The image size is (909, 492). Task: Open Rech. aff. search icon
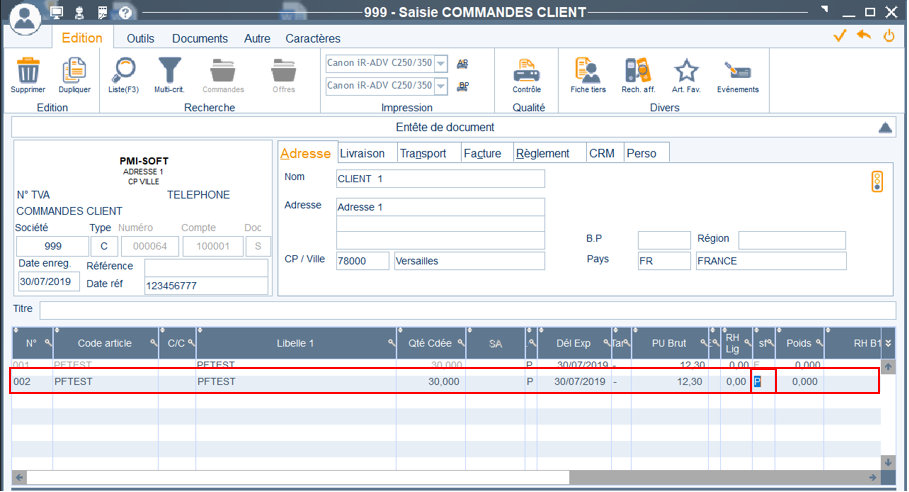[x=638, y=71]
